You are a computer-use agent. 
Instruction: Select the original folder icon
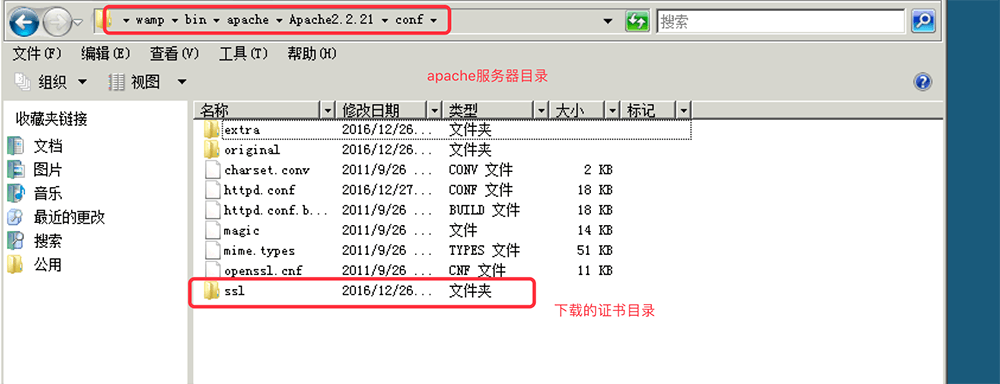tap(212, 150)
